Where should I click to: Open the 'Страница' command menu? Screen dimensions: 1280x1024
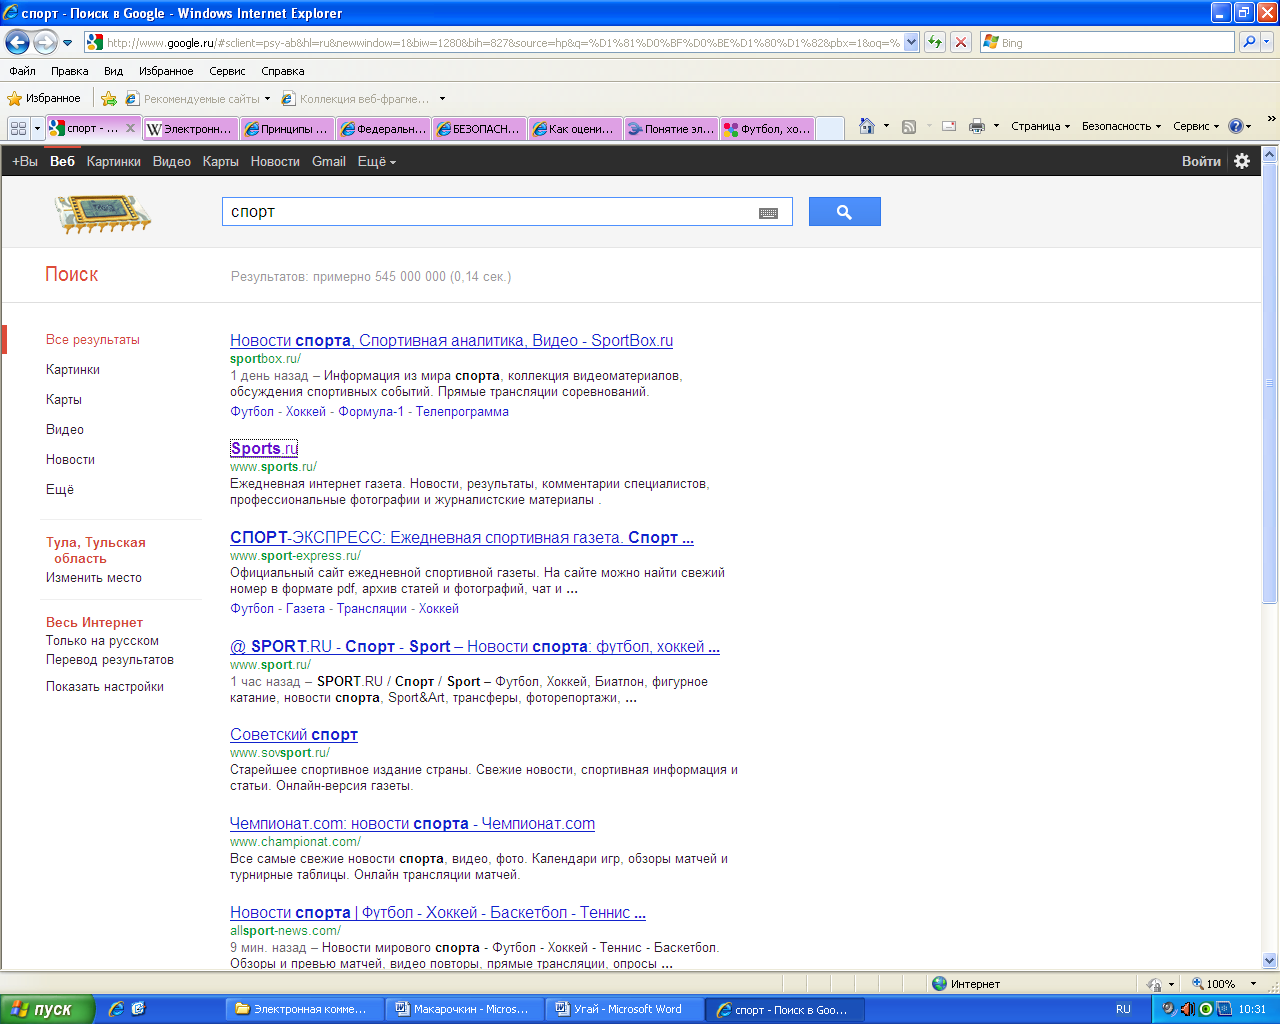pos(1040,126)
